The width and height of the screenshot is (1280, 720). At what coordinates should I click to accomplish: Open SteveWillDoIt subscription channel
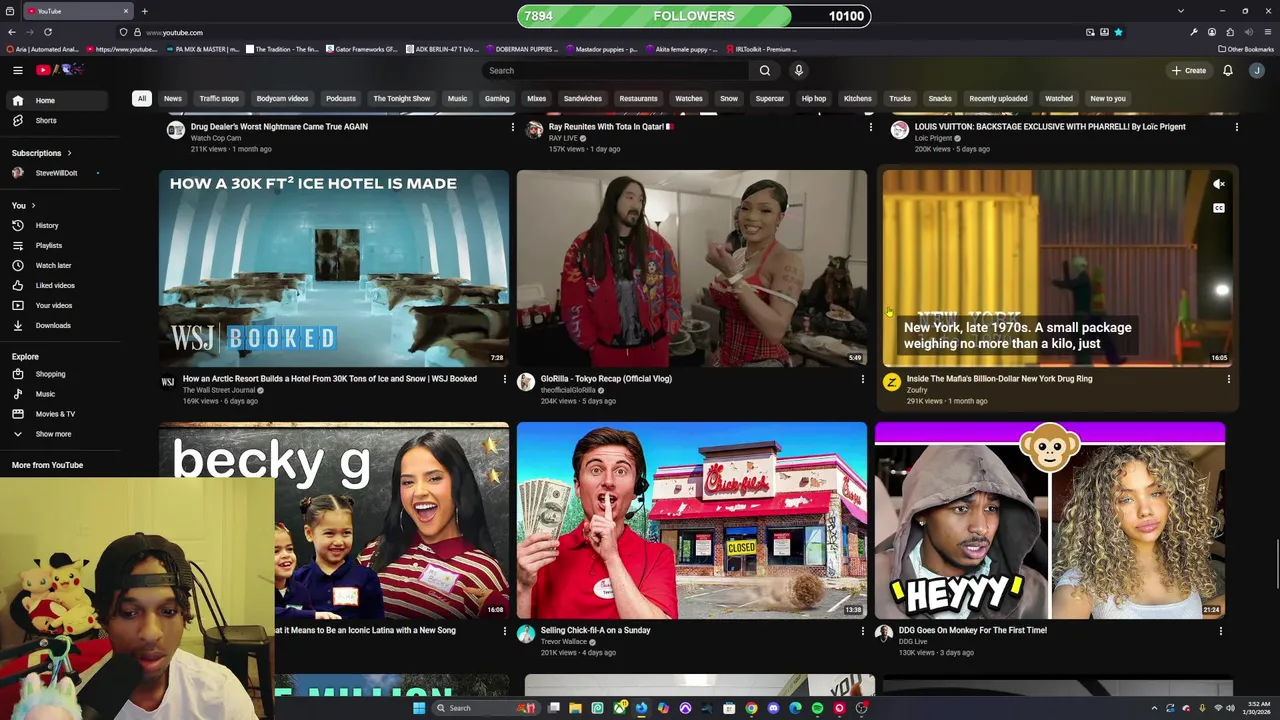point(57,173)
